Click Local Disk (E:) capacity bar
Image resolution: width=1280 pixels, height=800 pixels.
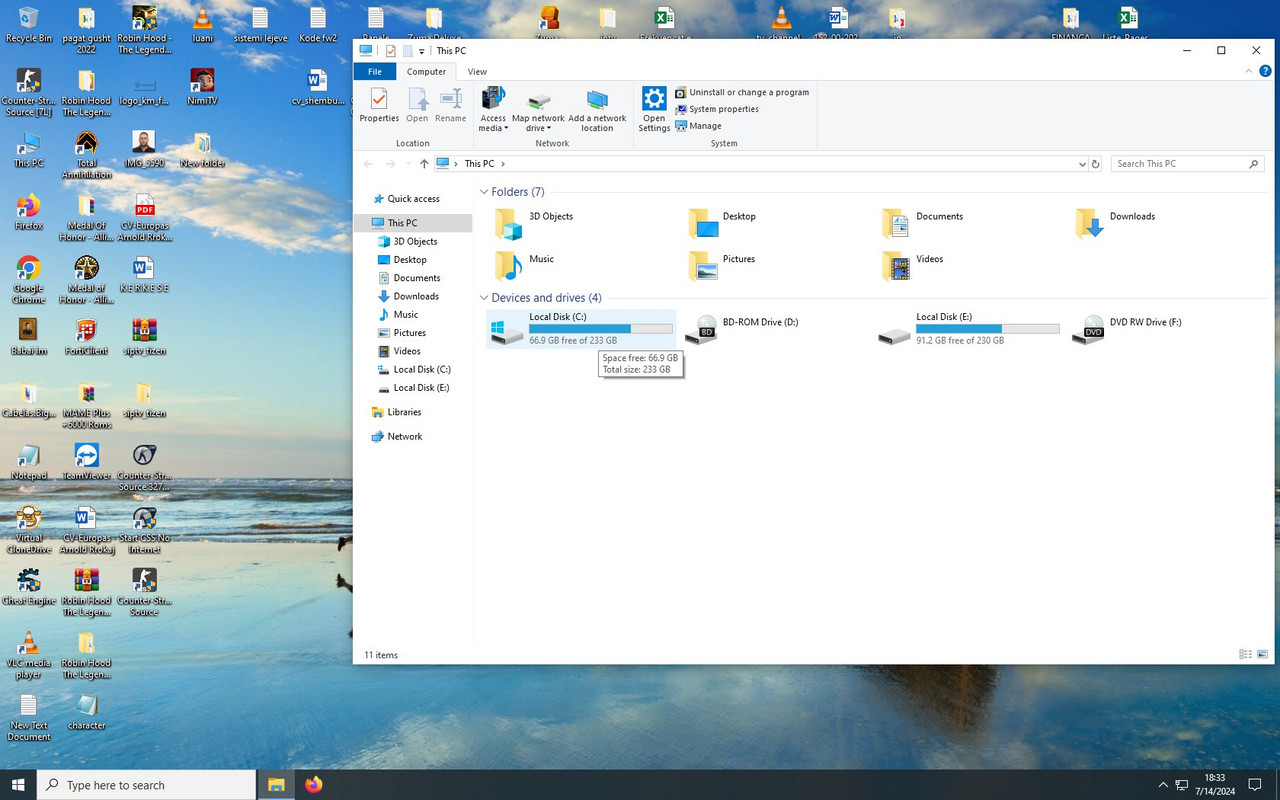click(987, 329)
